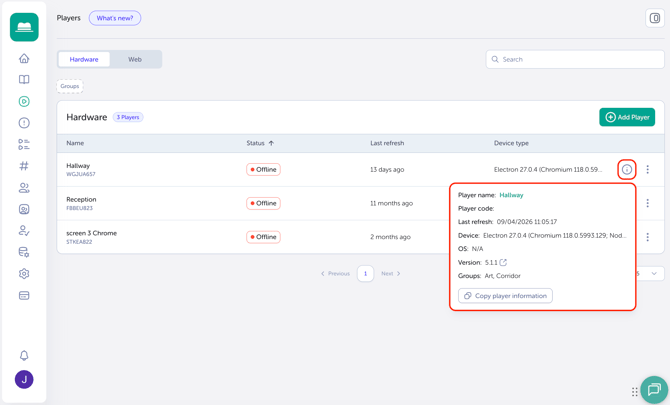
Task: Click the '2 months ago' cell
Action: (390, 237)
